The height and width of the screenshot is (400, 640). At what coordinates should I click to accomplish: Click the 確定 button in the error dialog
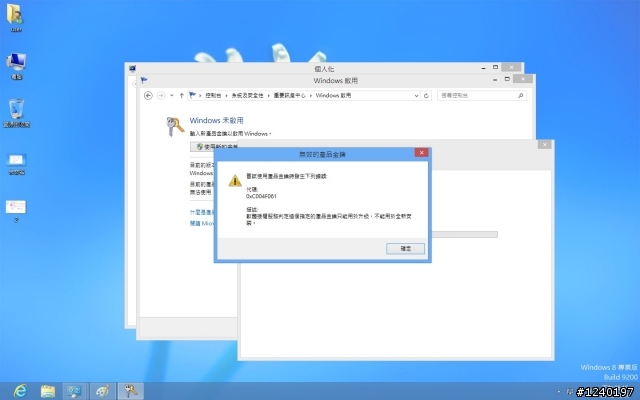(405, 249)
